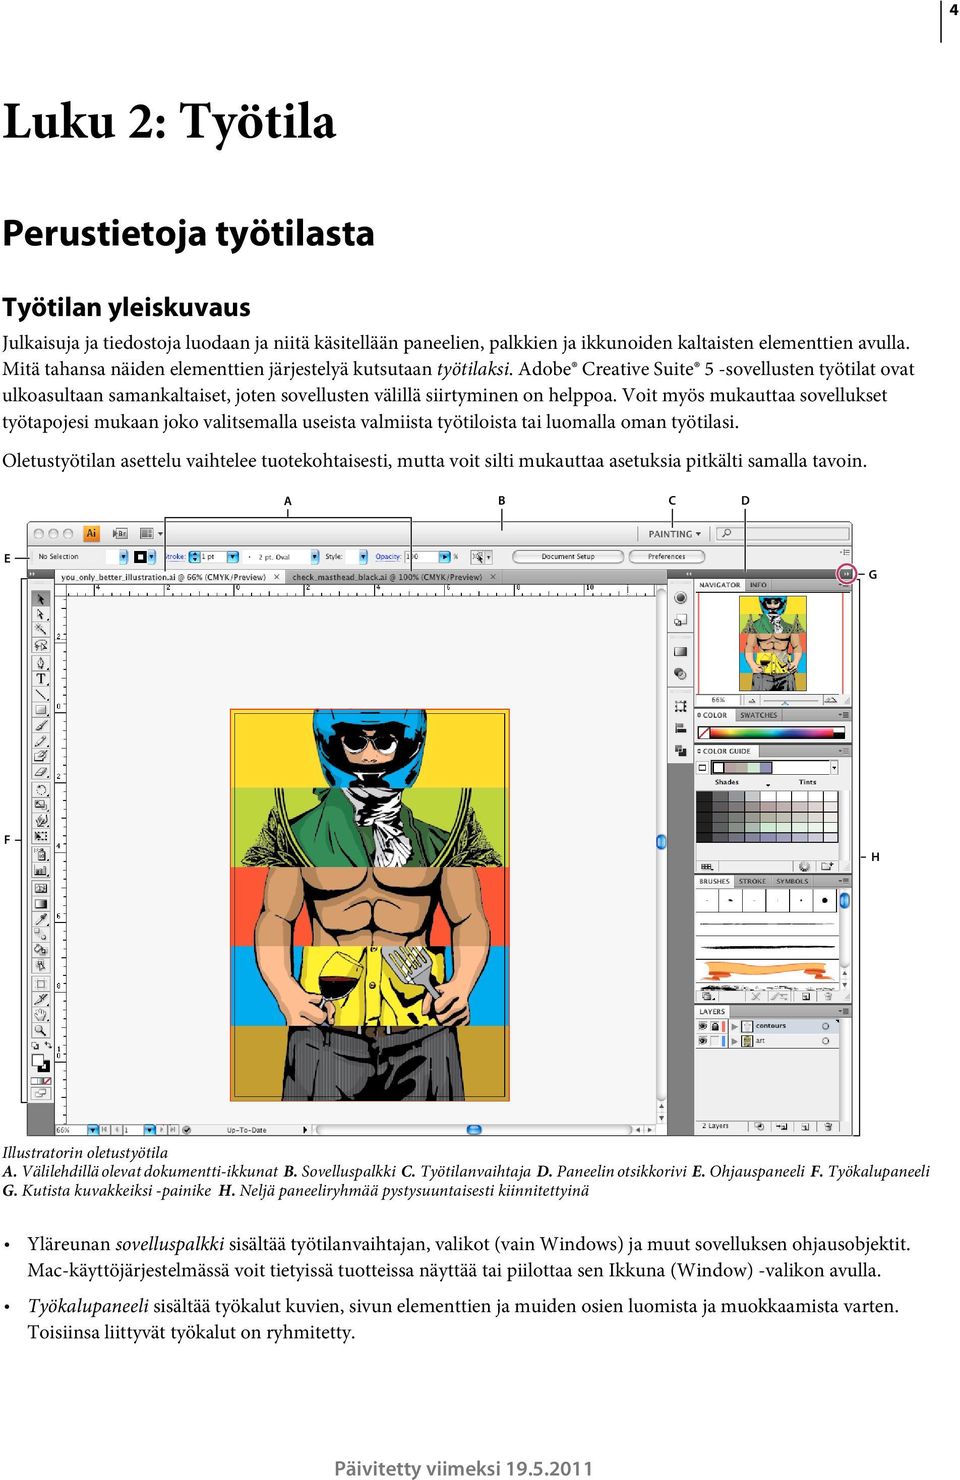Click the Opacity link in control panel
Image resolution: width=960 pixels, height=1480 pixels.
388,556
